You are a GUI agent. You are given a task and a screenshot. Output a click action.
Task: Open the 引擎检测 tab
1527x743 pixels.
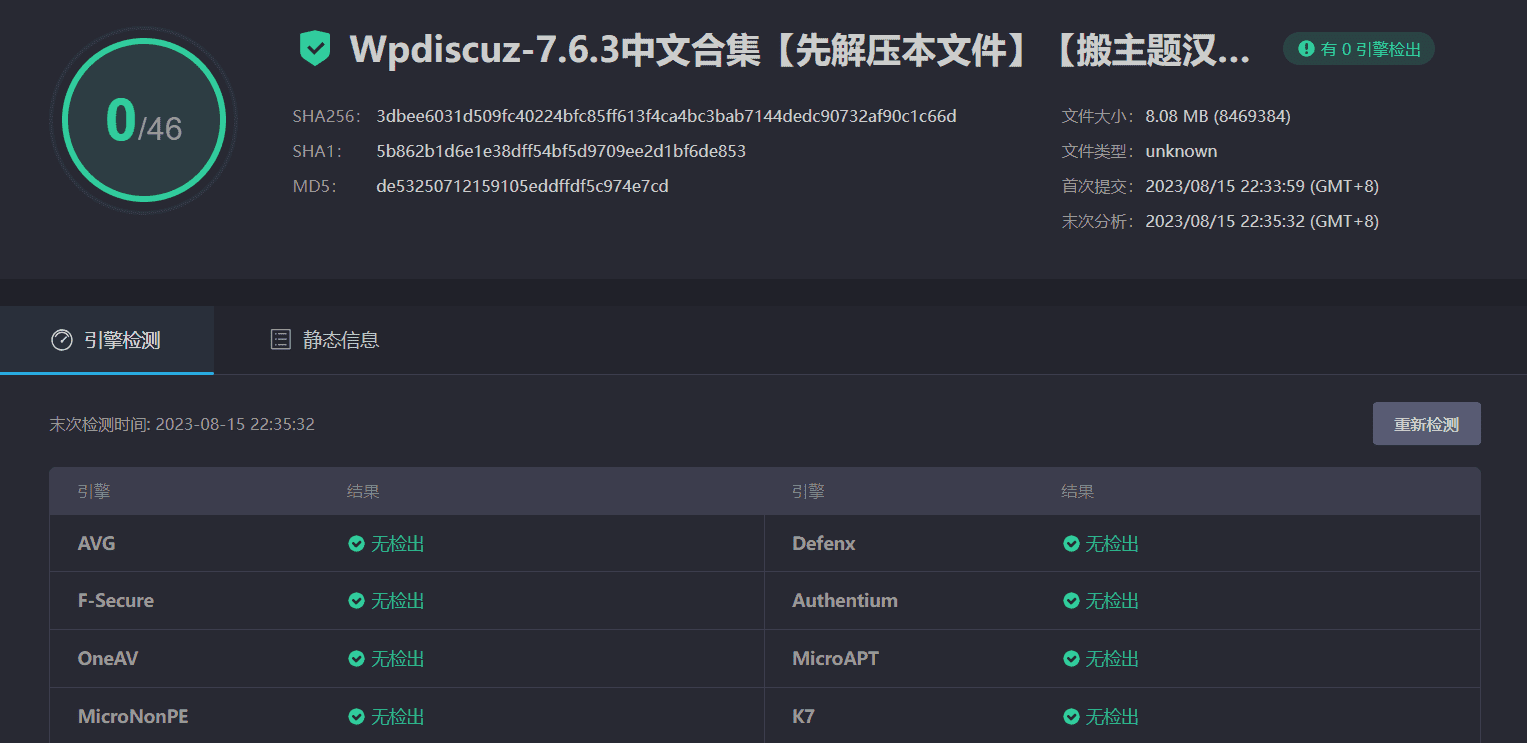click(x=106, y=340)
